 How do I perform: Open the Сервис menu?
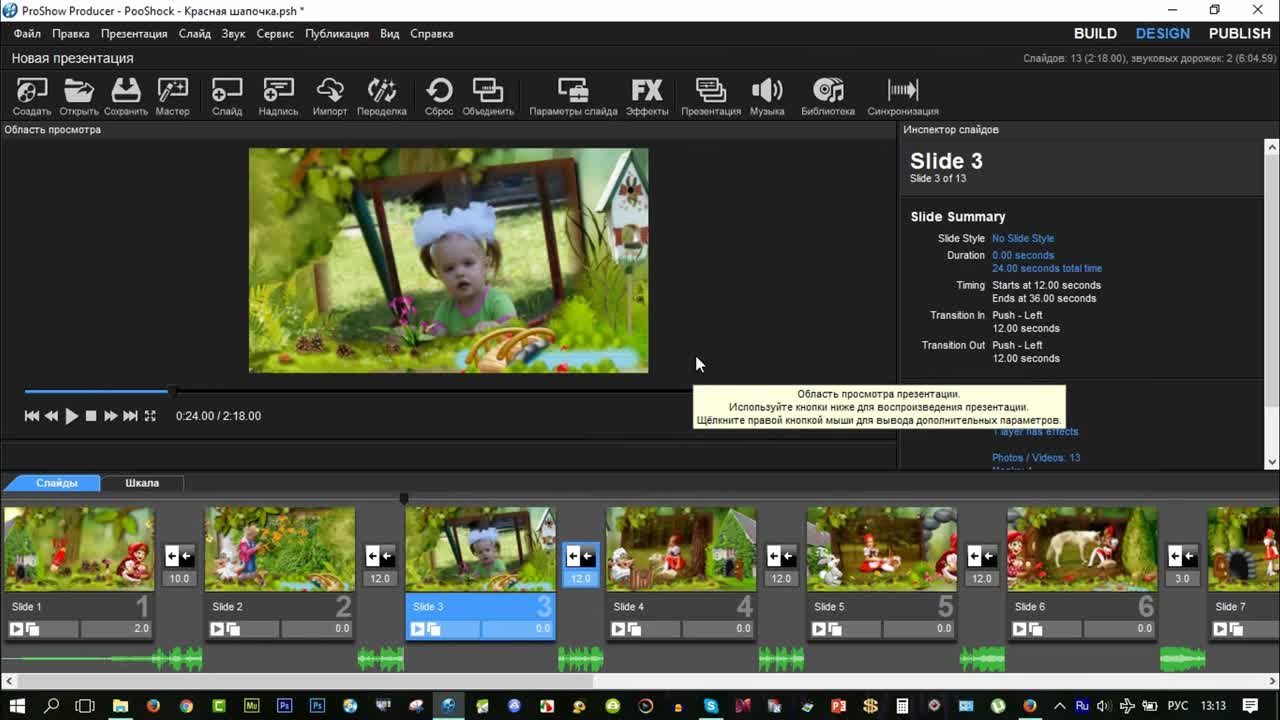(275, 34)
